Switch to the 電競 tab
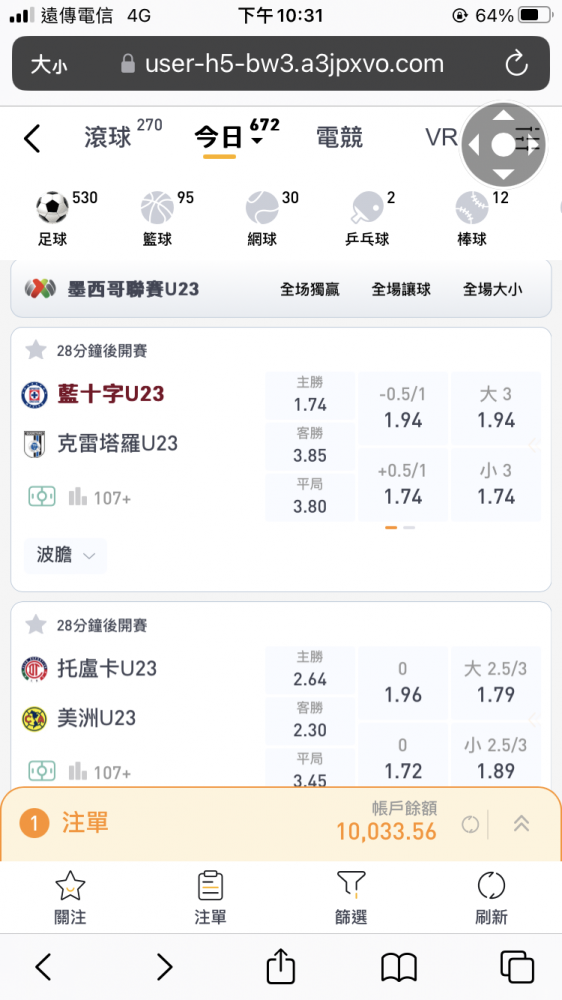This screenshot has height=1000, width=562. coord(339,138)
